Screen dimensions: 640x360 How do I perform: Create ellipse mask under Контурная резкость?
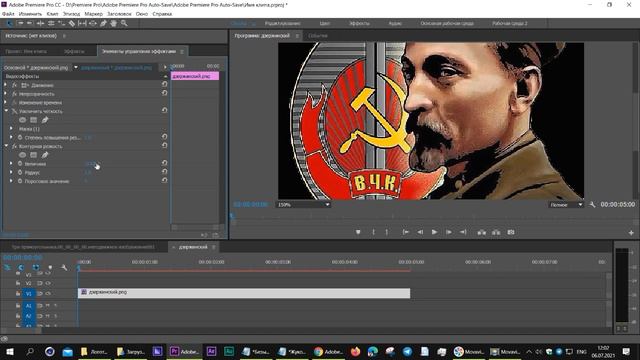pyautogui.click(x=22, y=155)
